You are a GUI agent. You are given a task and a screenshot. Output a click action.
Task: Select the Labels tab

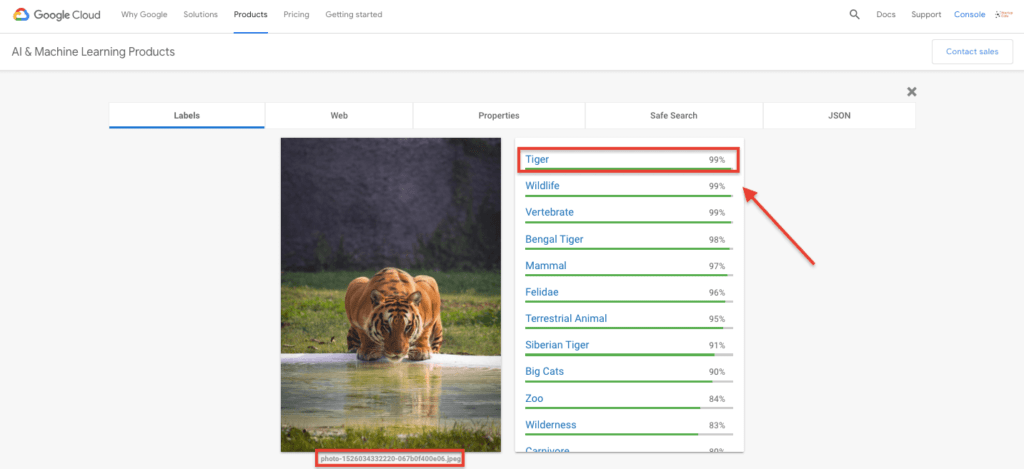(x=187, y=116)
